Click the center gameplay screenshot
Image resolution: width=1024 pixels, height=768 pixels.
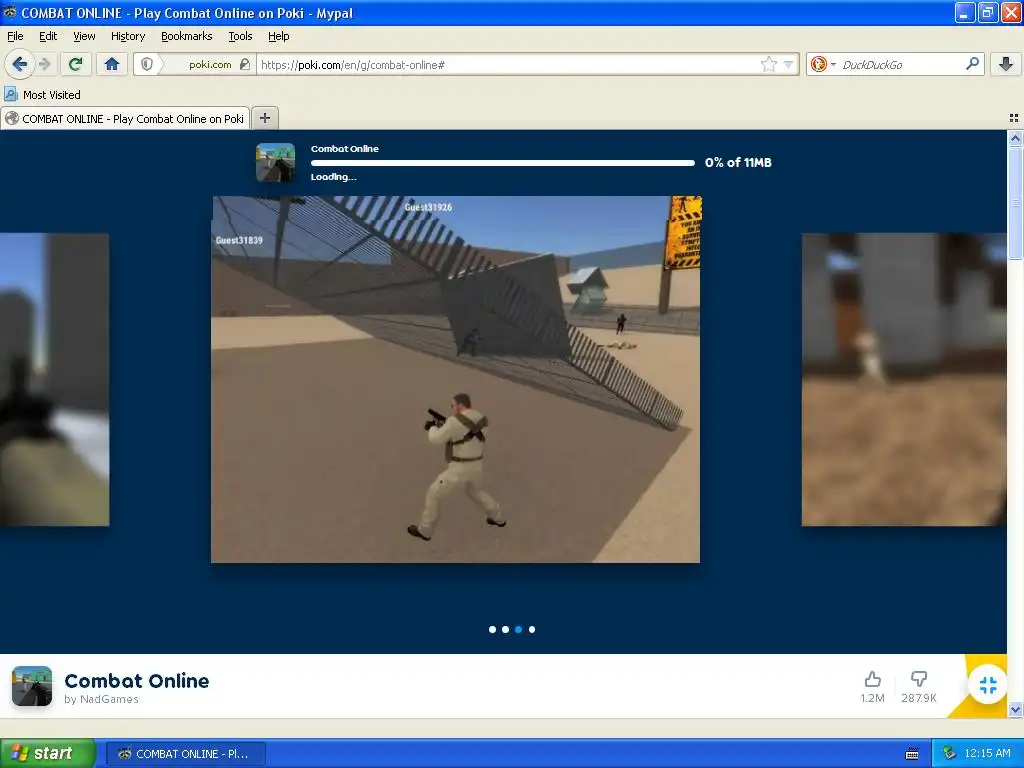[x=455, y=379]
